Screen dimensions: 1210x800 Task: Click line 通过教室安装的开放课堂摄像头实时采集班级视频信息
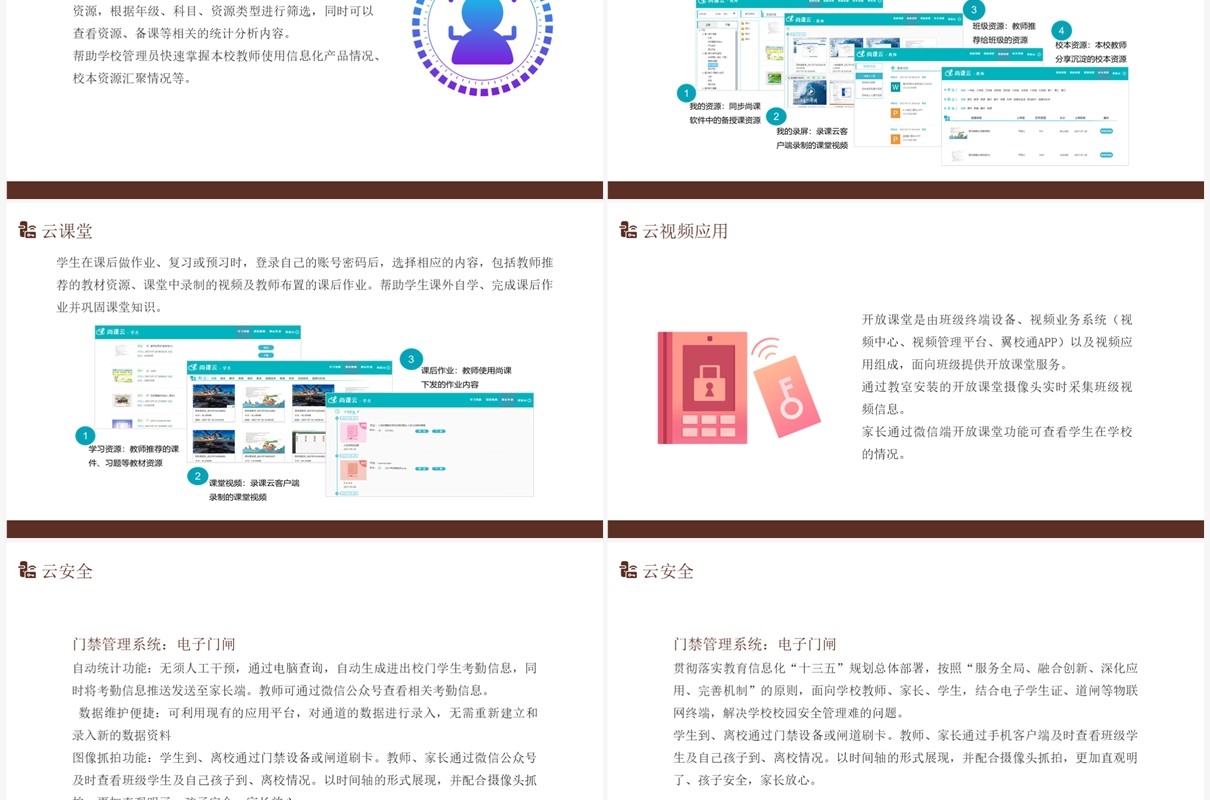tap(997, 398)
